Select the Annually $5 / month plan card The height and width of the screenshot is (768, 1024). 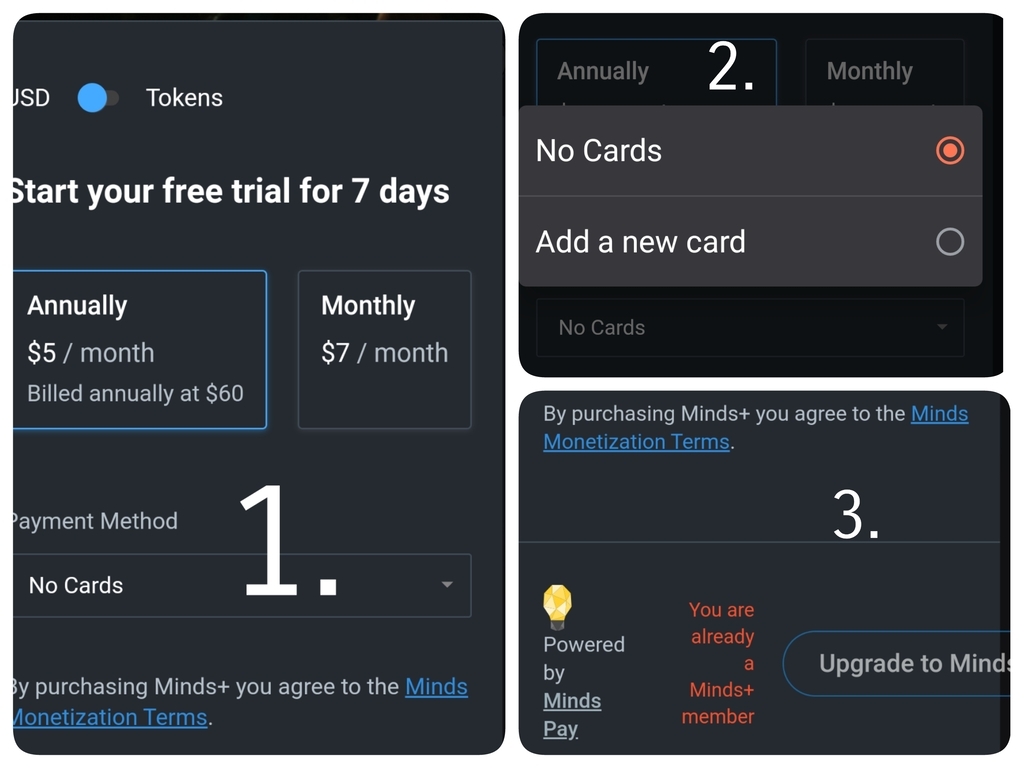tap(139, 349)
